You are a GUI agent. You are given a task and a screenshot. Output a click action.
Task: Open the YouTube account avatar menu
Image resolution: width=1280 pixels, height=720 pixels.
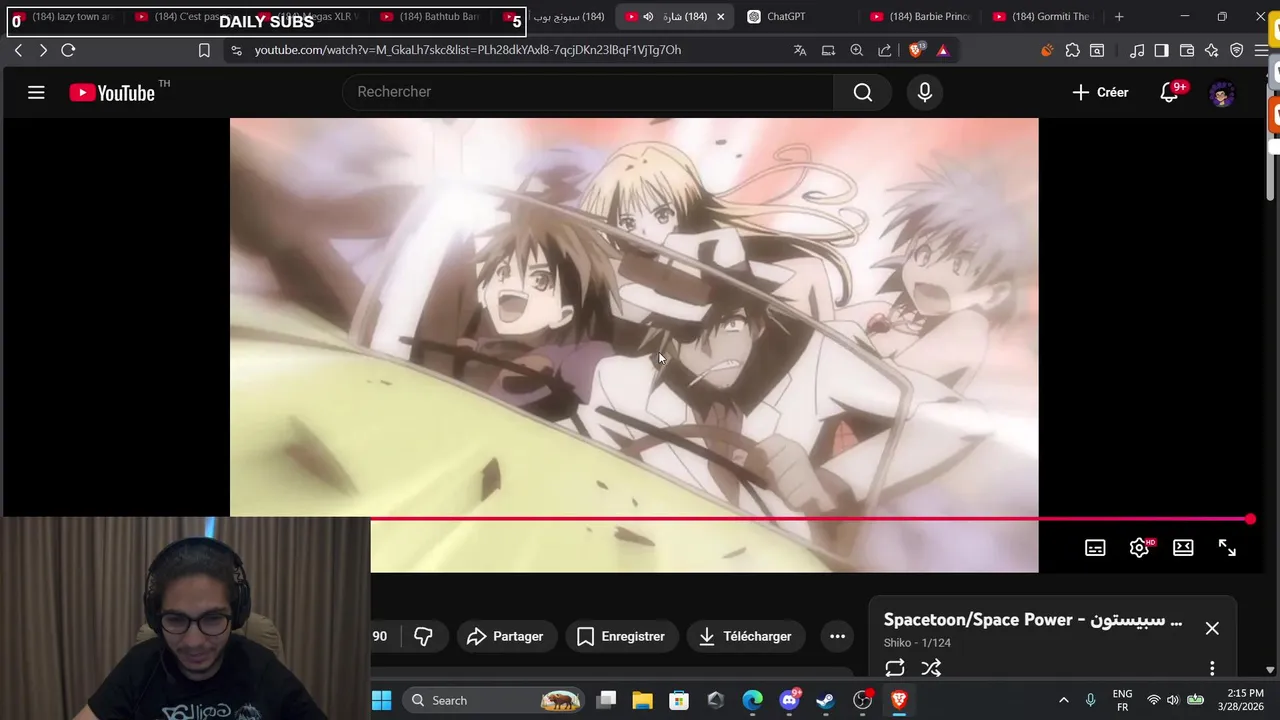[1222, 93]
